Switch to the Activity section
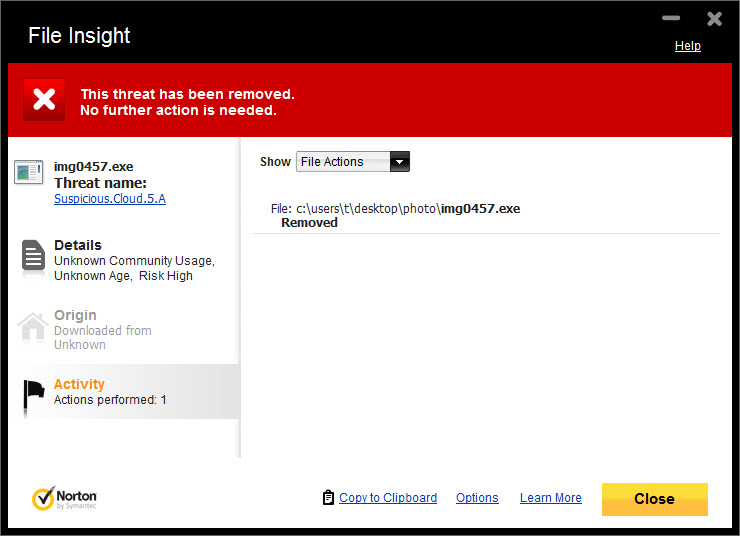The image size is (740, 536). point(124,392)
